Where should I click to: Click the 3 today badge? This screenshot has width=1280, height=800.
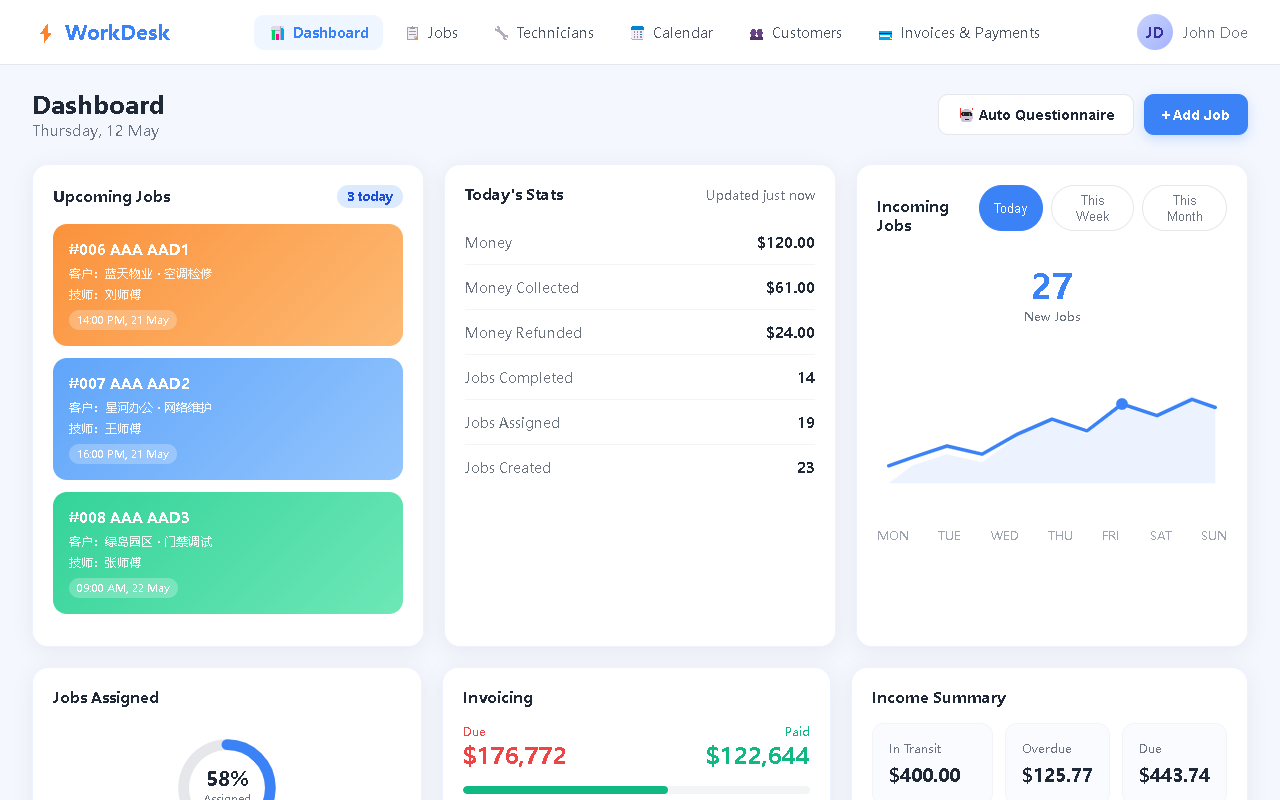click(x=370, y=197)
